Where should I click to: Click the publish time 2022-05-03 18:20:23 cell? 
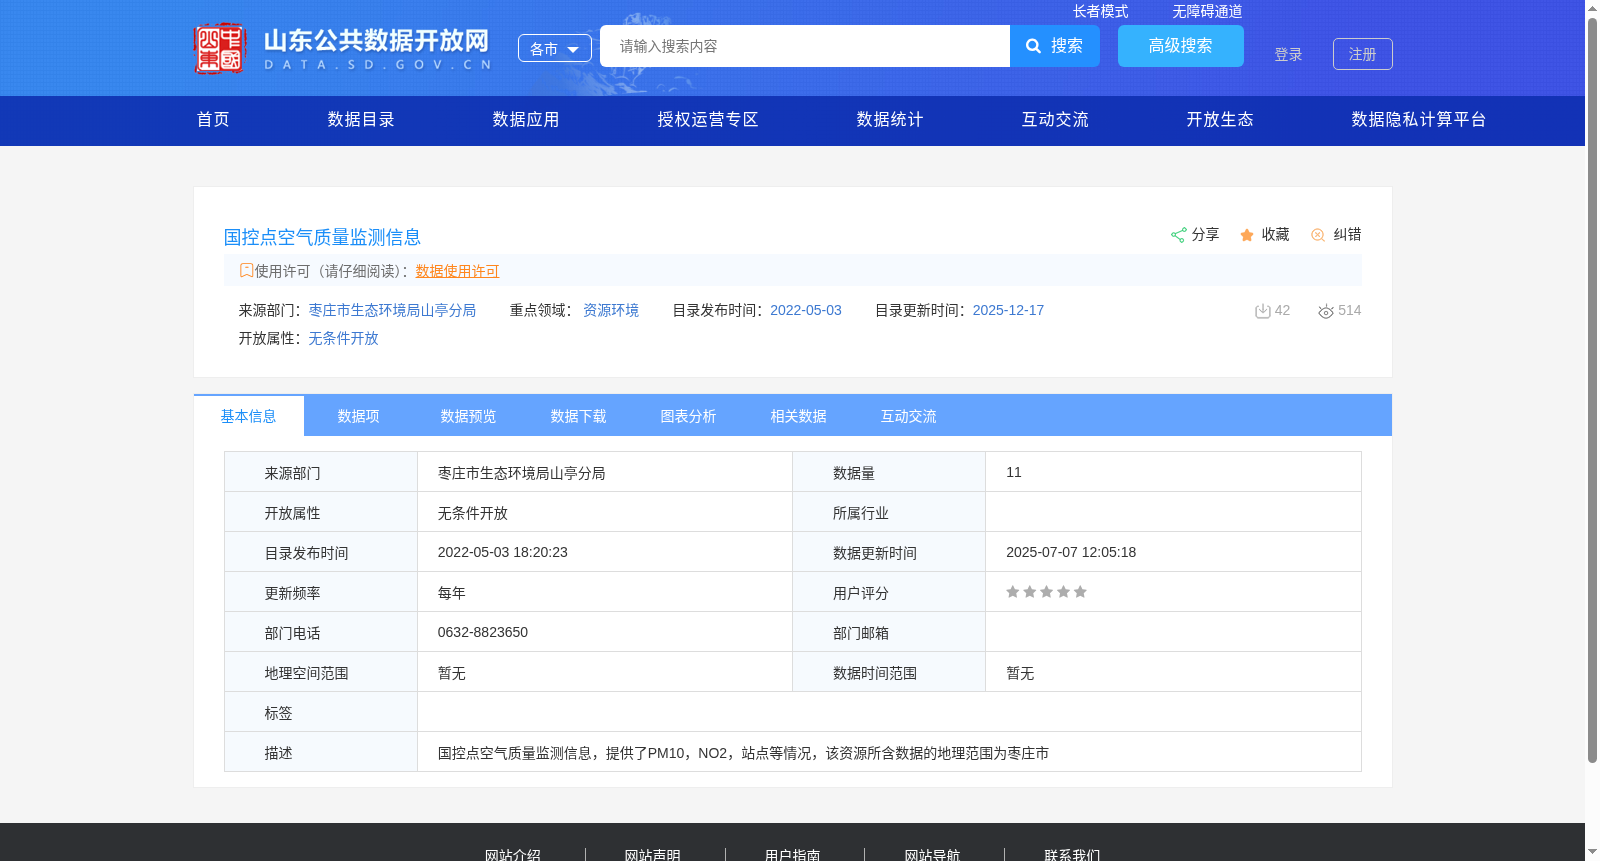click(605, 552)
